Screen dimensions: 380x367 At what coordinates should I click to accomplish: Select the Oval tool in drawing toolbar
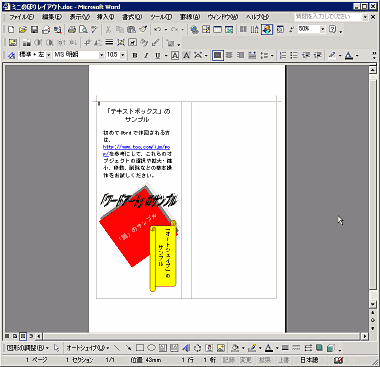[x=151, y=348]
